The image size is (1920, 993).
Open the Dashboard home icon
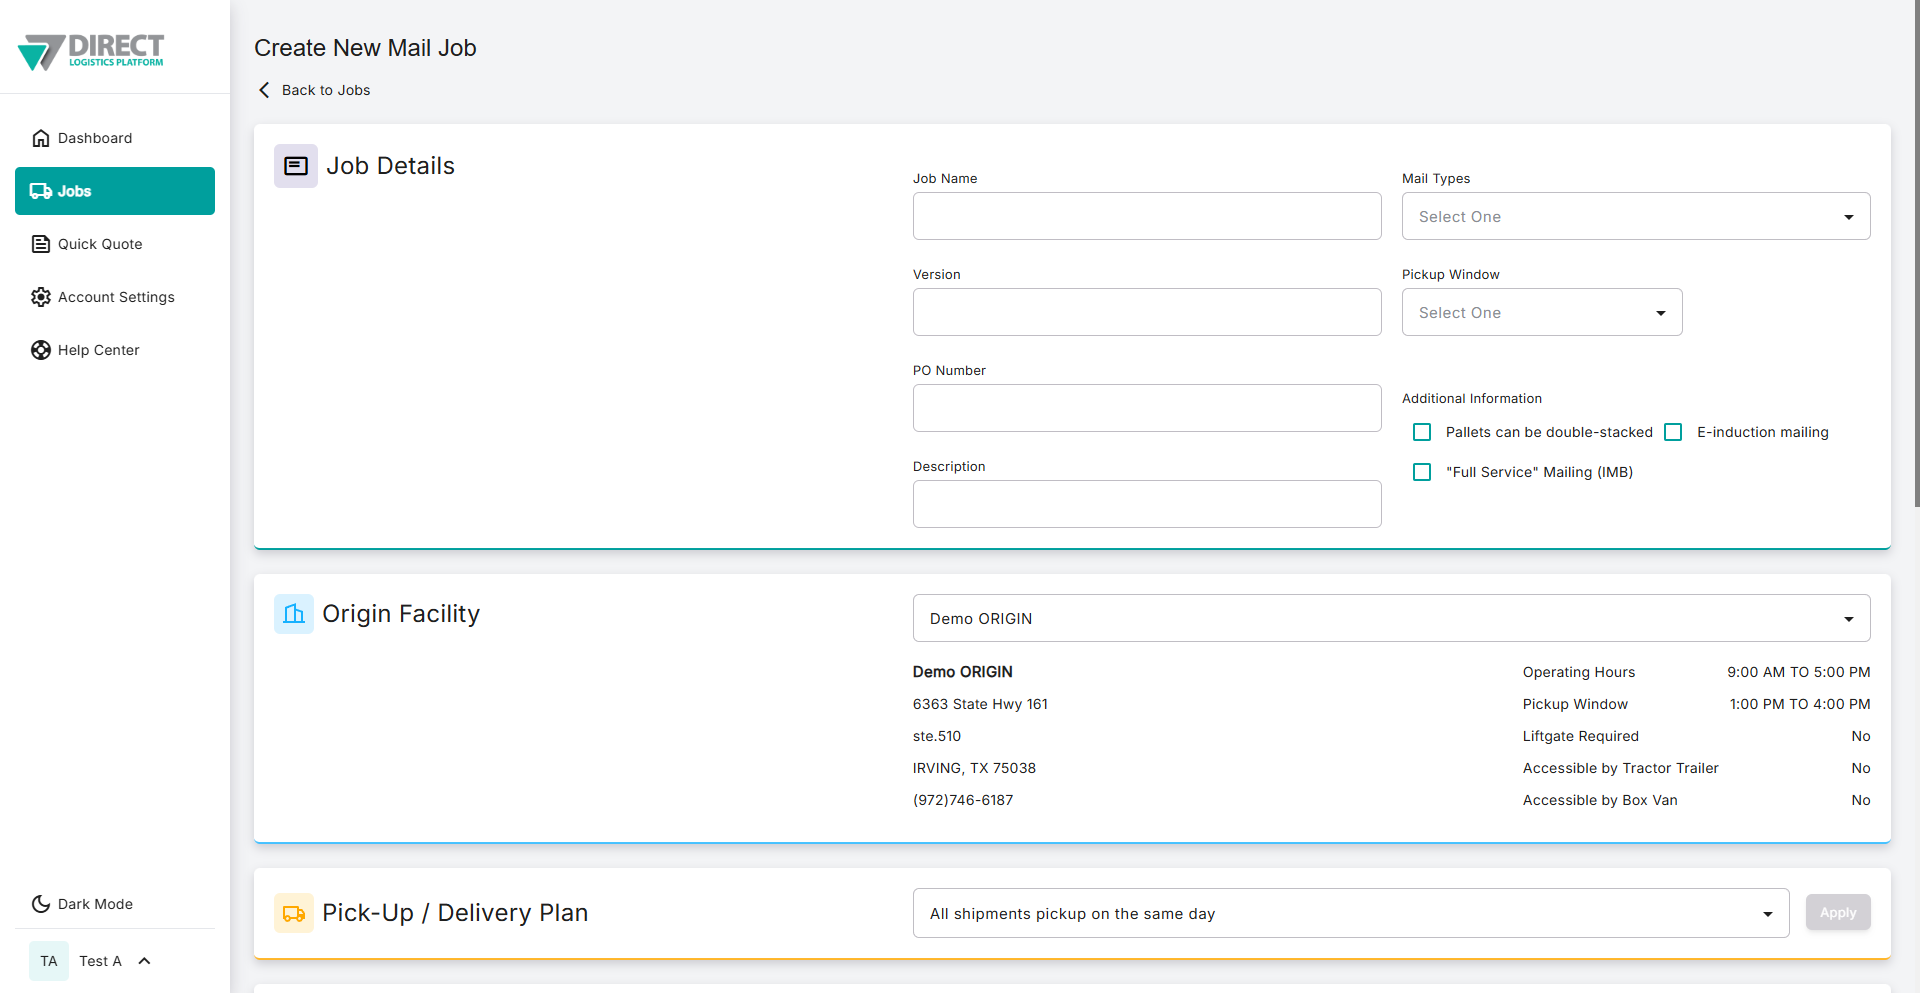pos(41,138)
